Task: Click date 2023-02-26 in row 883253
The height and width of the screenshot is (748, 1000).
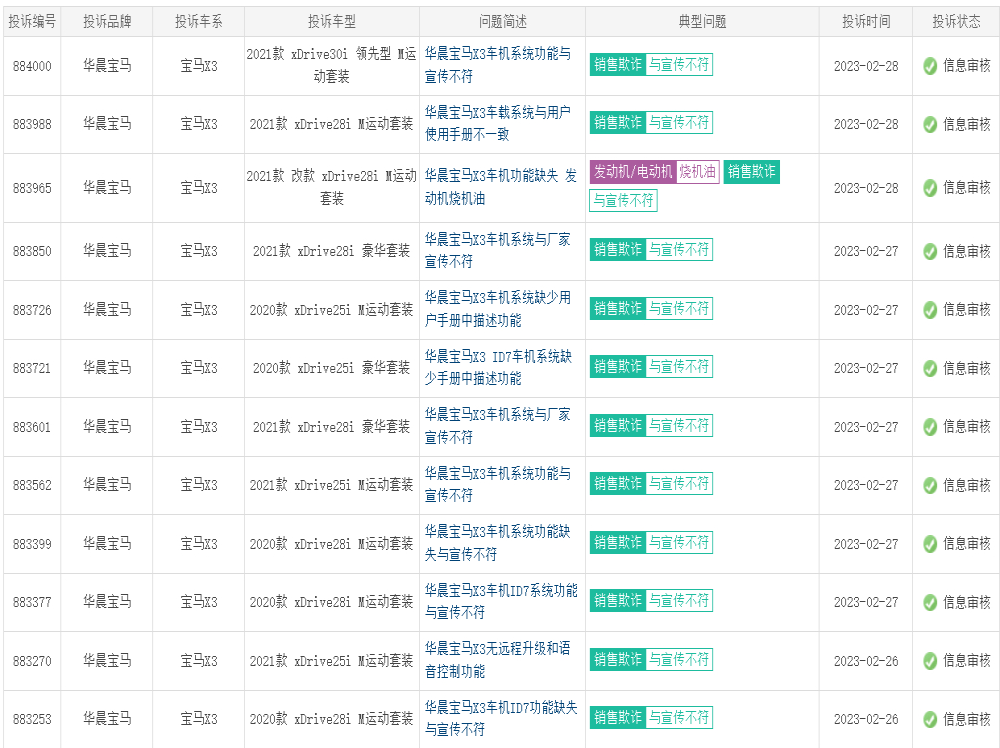Action: 866,719
